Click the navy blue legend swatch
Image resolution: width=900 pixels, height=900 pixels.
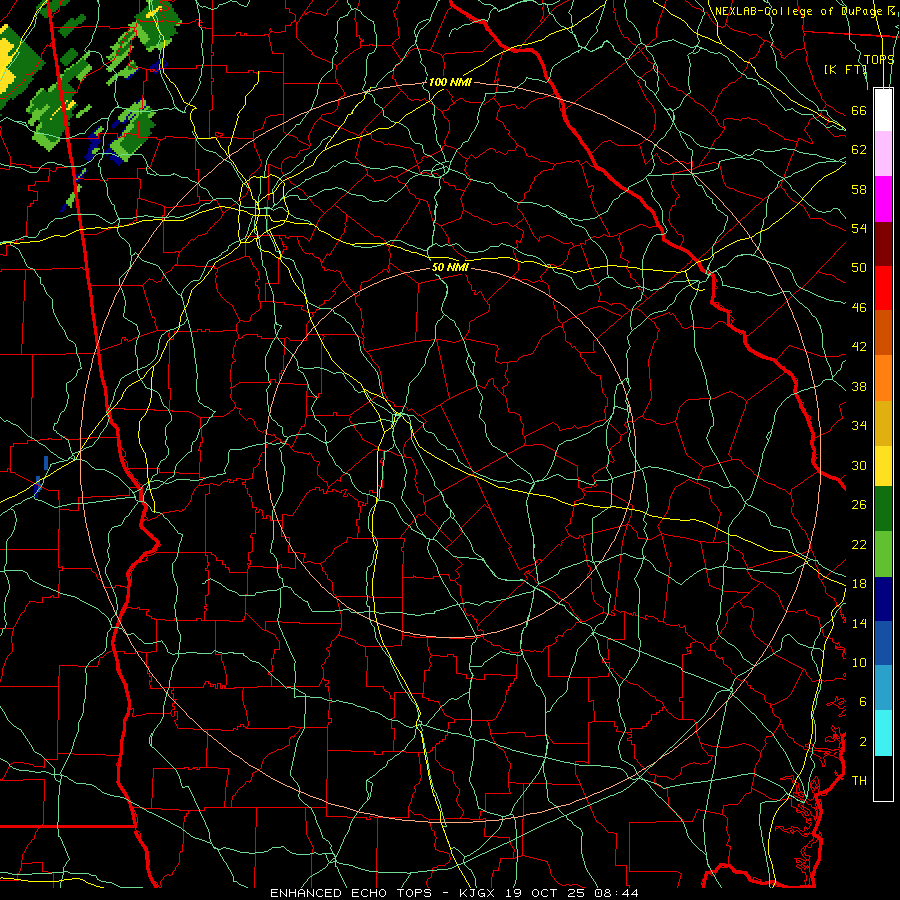coord(883,599)
